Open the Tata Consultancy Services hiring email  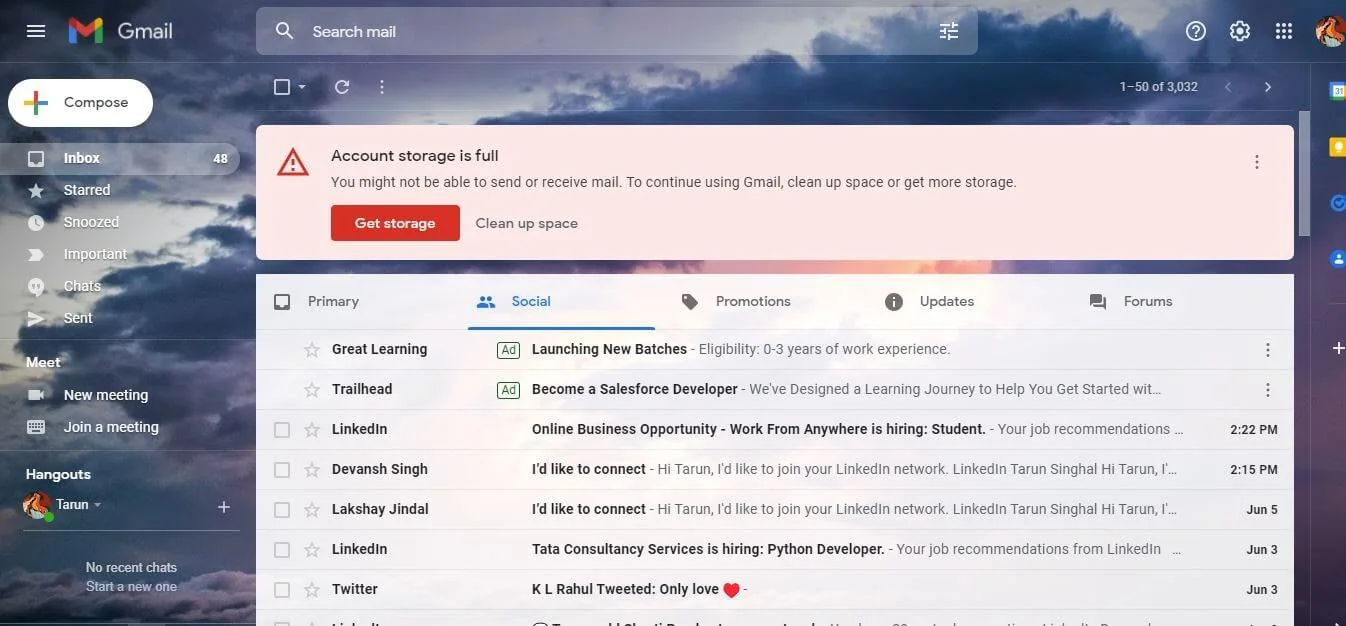[x=774, y=549]
